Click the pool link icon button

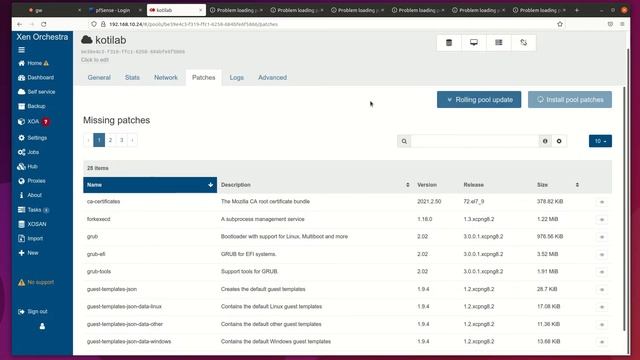524,42
